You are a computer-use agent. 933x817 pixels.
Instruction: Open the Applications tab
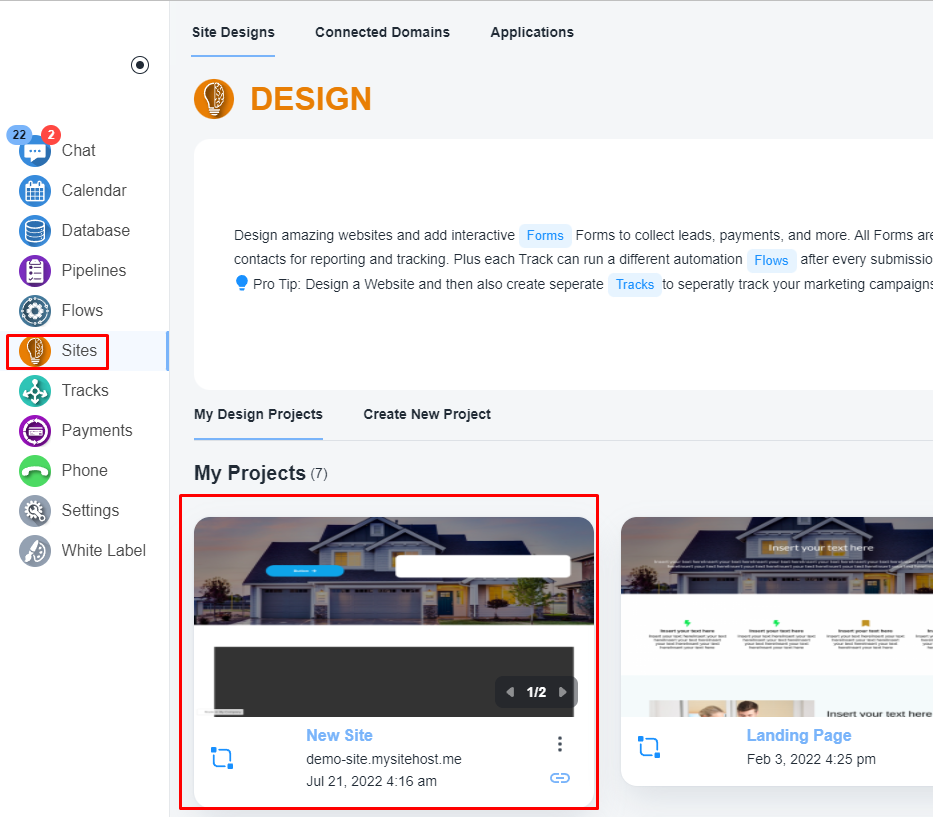(532, 32)
